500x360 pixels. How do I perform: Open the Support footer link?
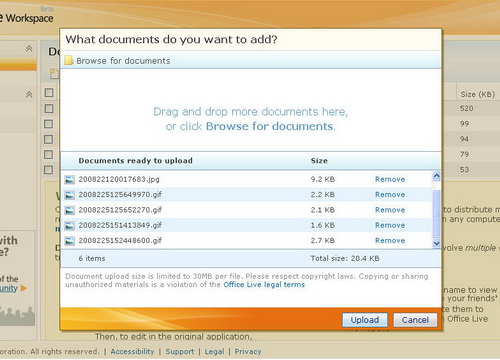(x=180, y=351)
